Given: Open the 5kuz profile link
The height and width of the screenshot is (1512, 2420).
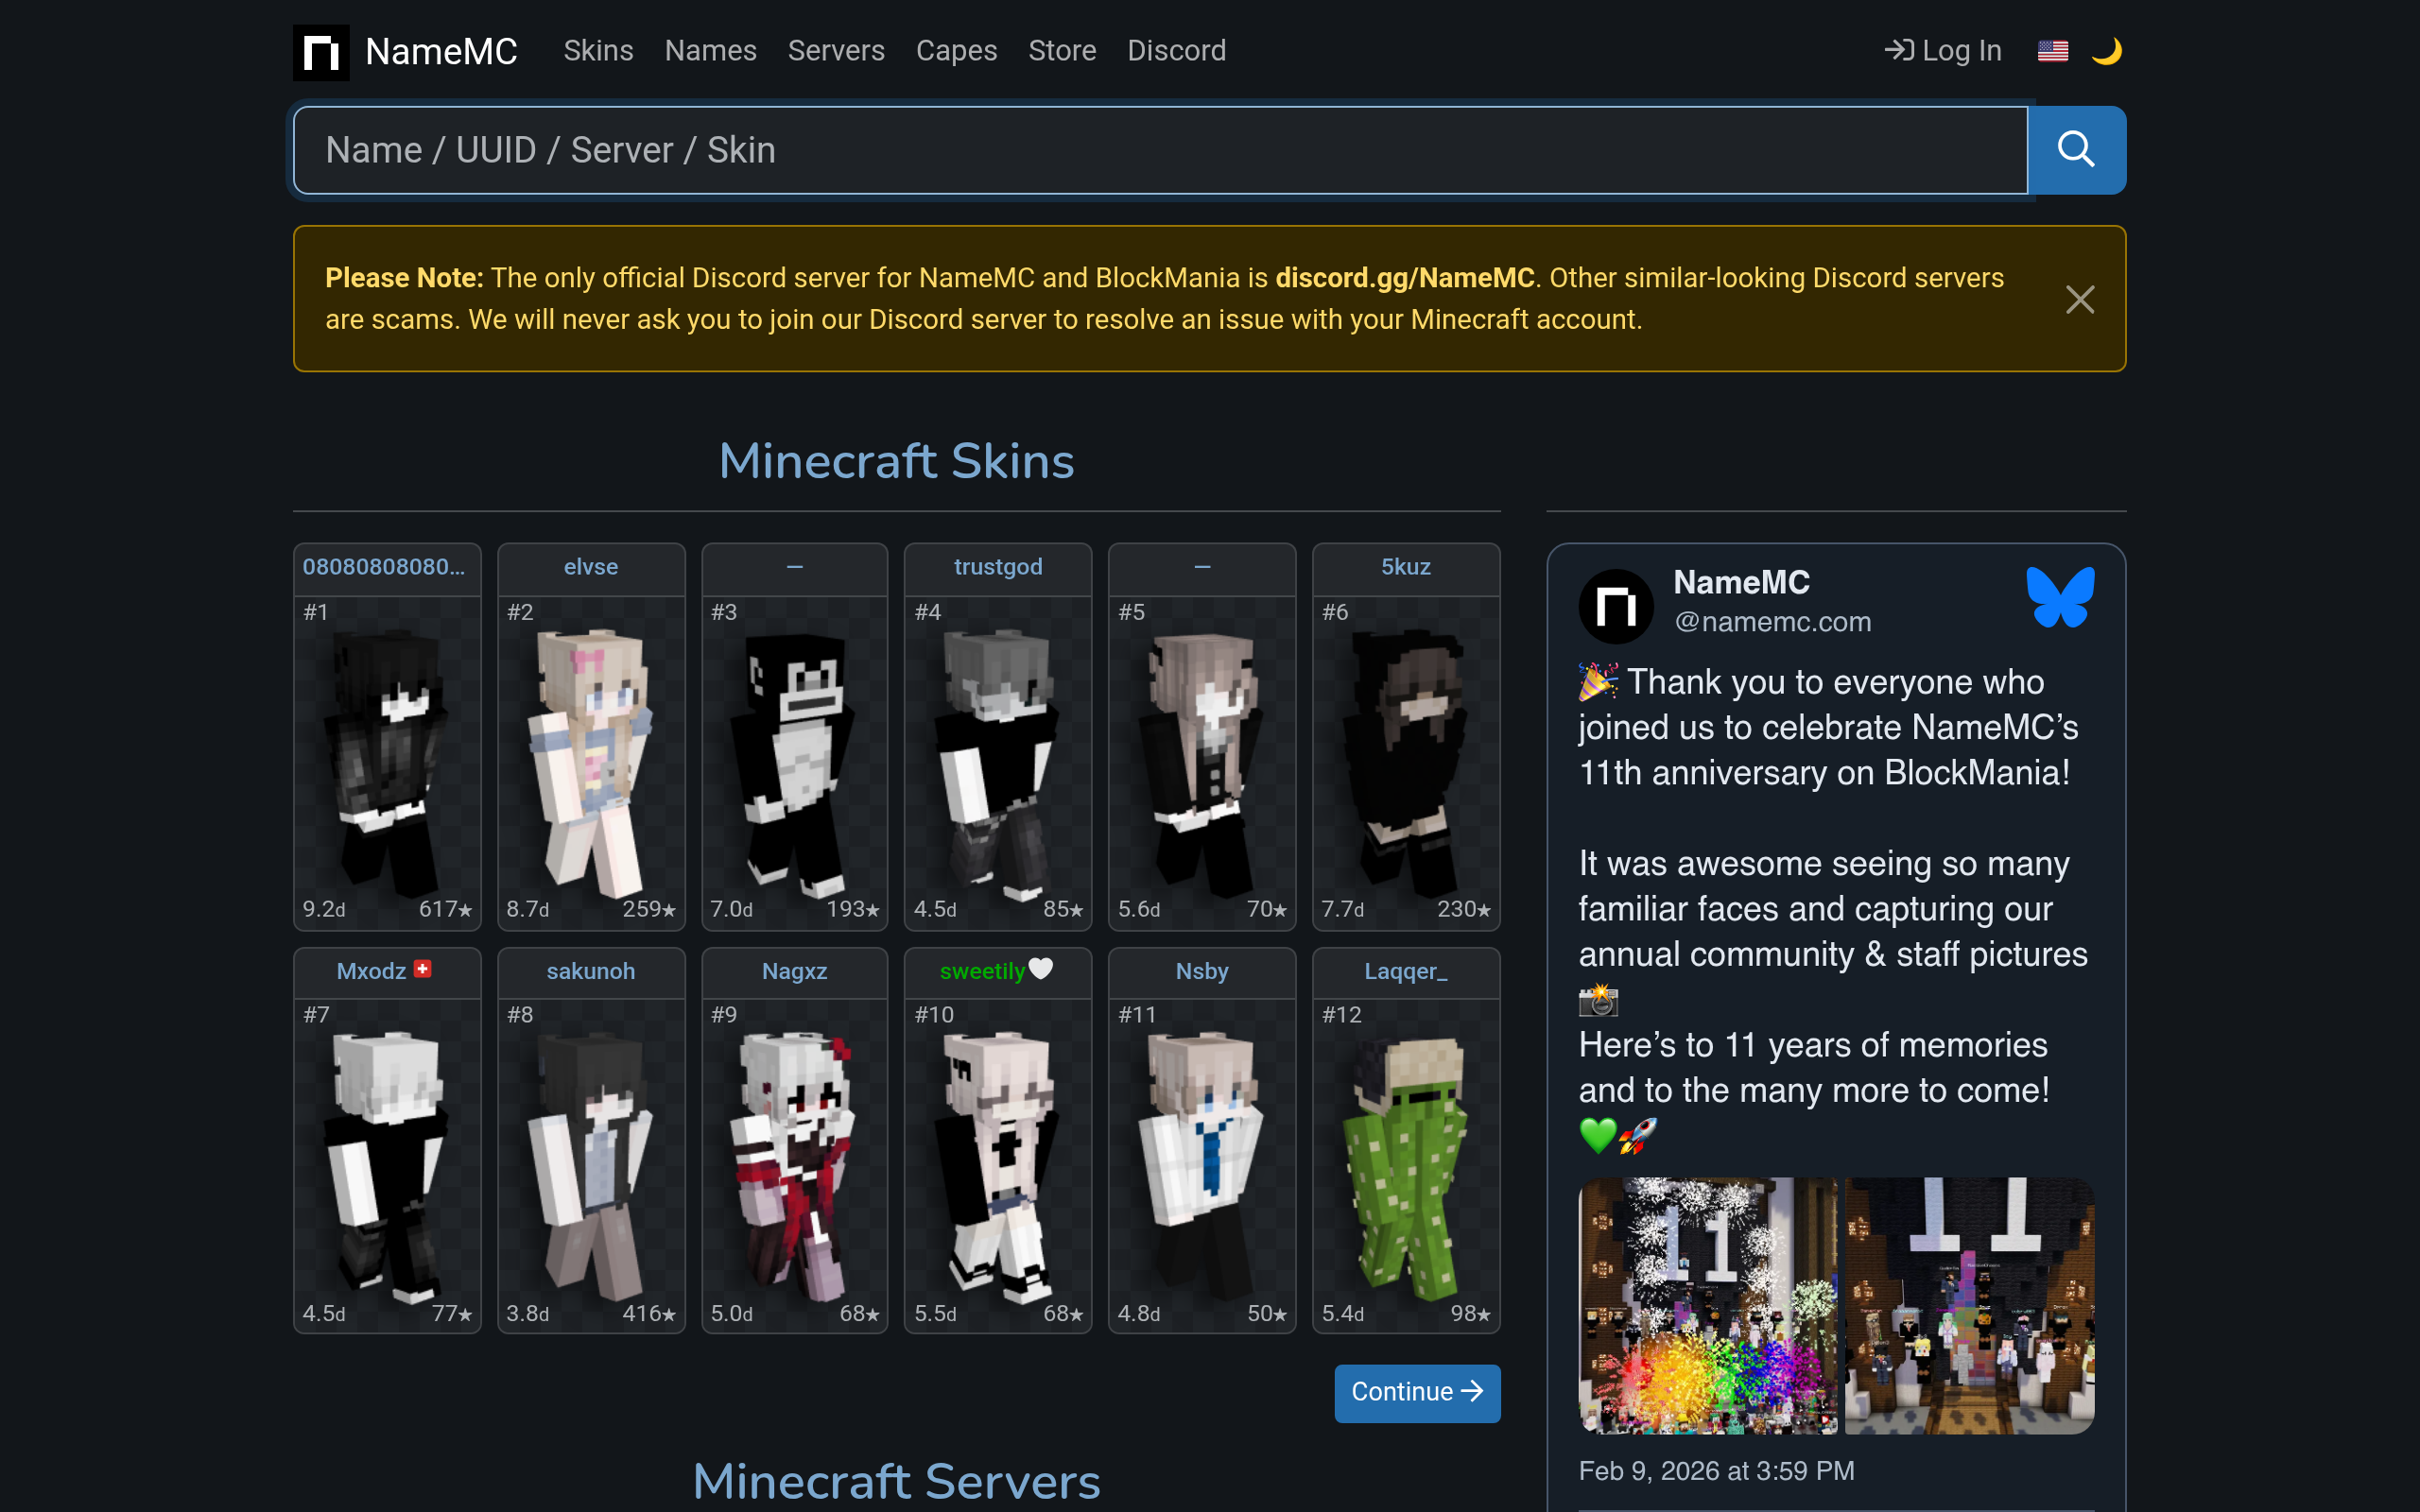Looking at the screenshot, I should click(x=1406, y=567).
